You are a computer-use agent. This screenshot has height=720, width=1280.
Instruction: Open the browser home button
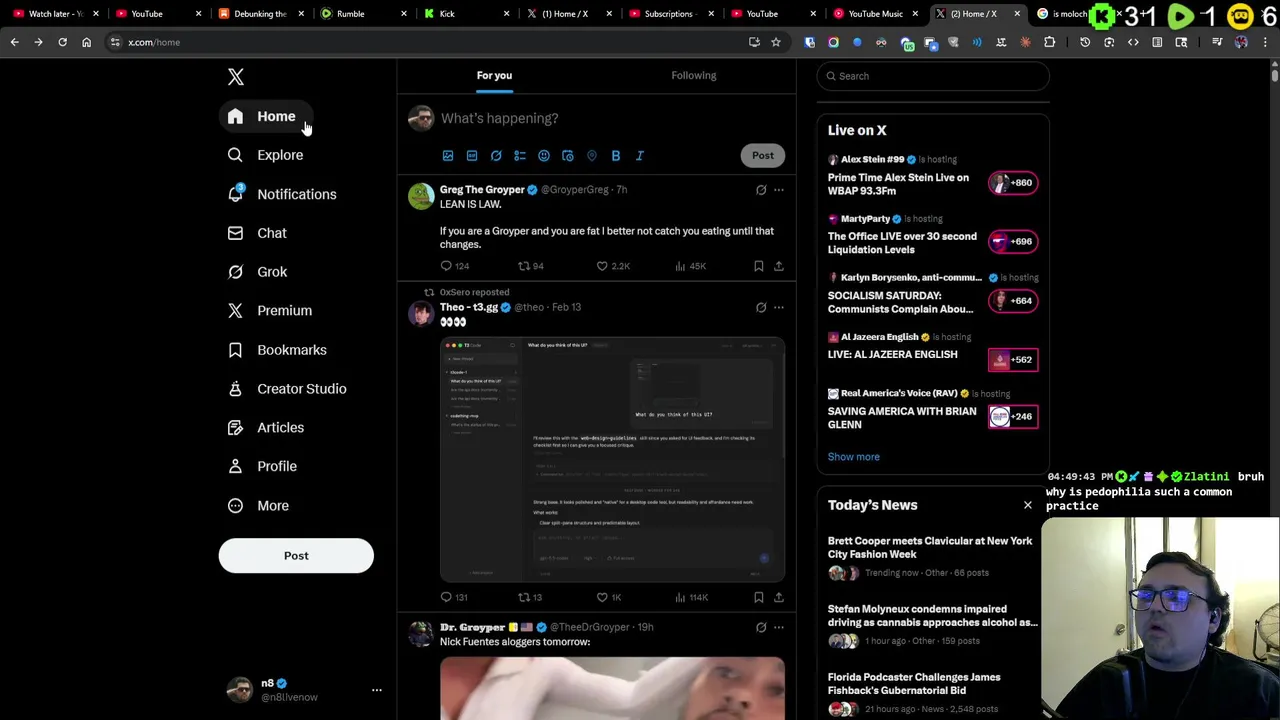coord(86,42)
